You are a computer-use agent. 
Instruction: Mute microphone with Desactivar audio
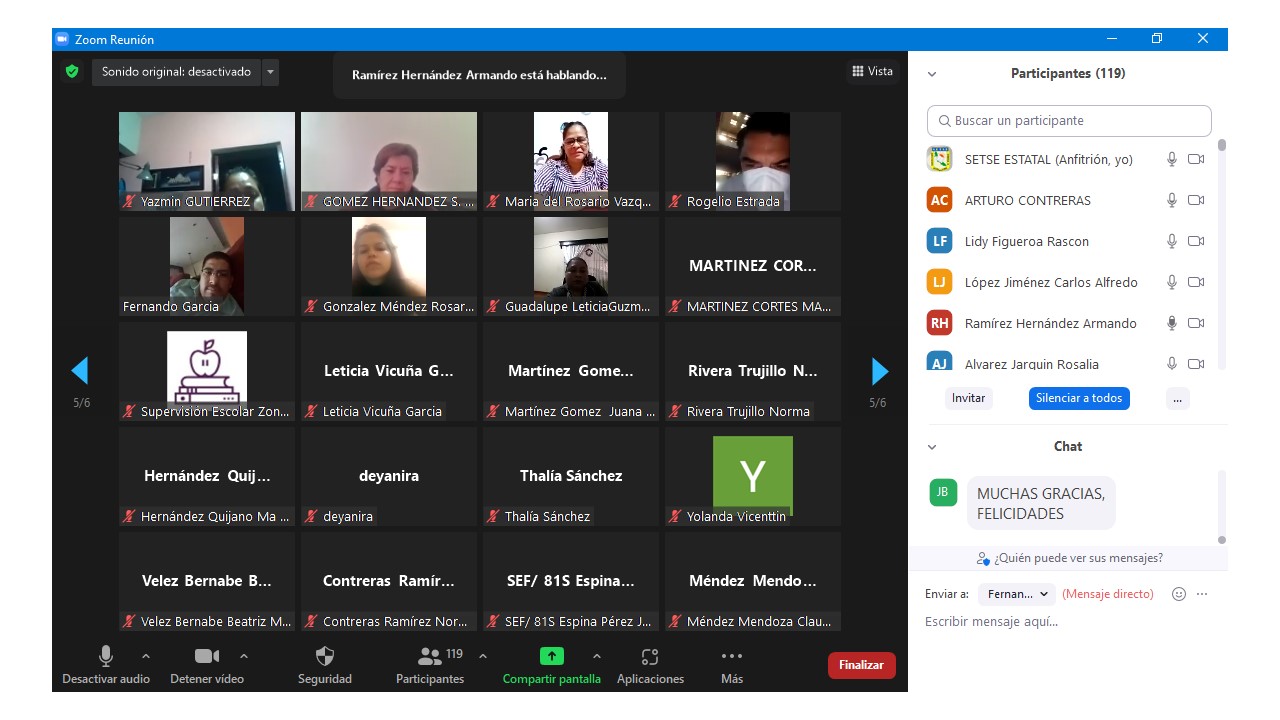point(106,665)
